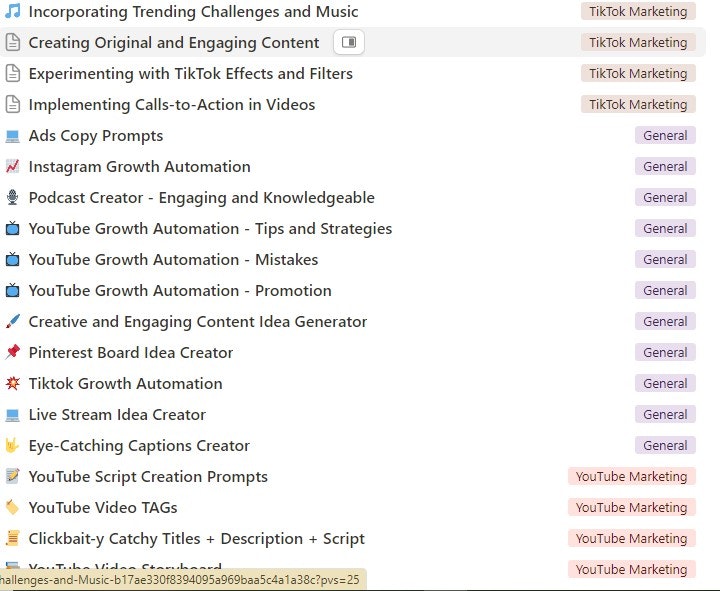Open Pinterest Board Idea Creator page
The width and height of the screenshot is (720, 591).
(x=131, y=352)
